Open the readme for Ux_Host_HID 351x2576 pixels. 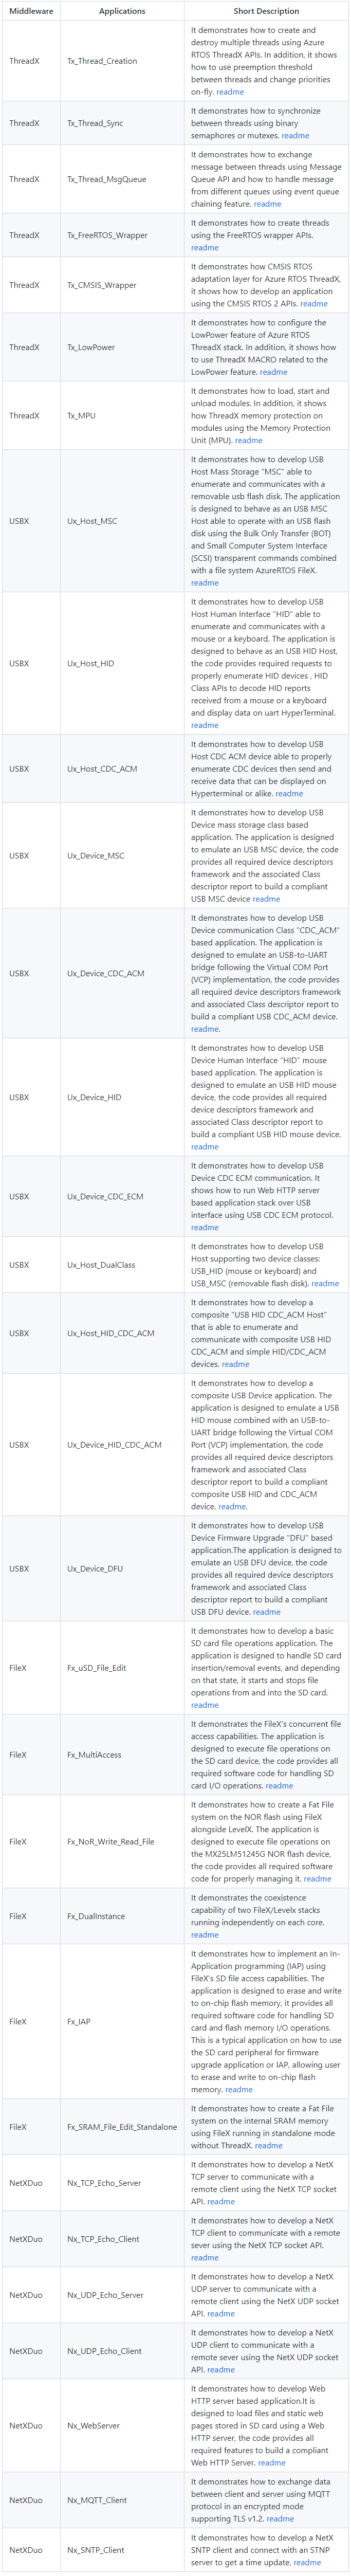(205, 725)
